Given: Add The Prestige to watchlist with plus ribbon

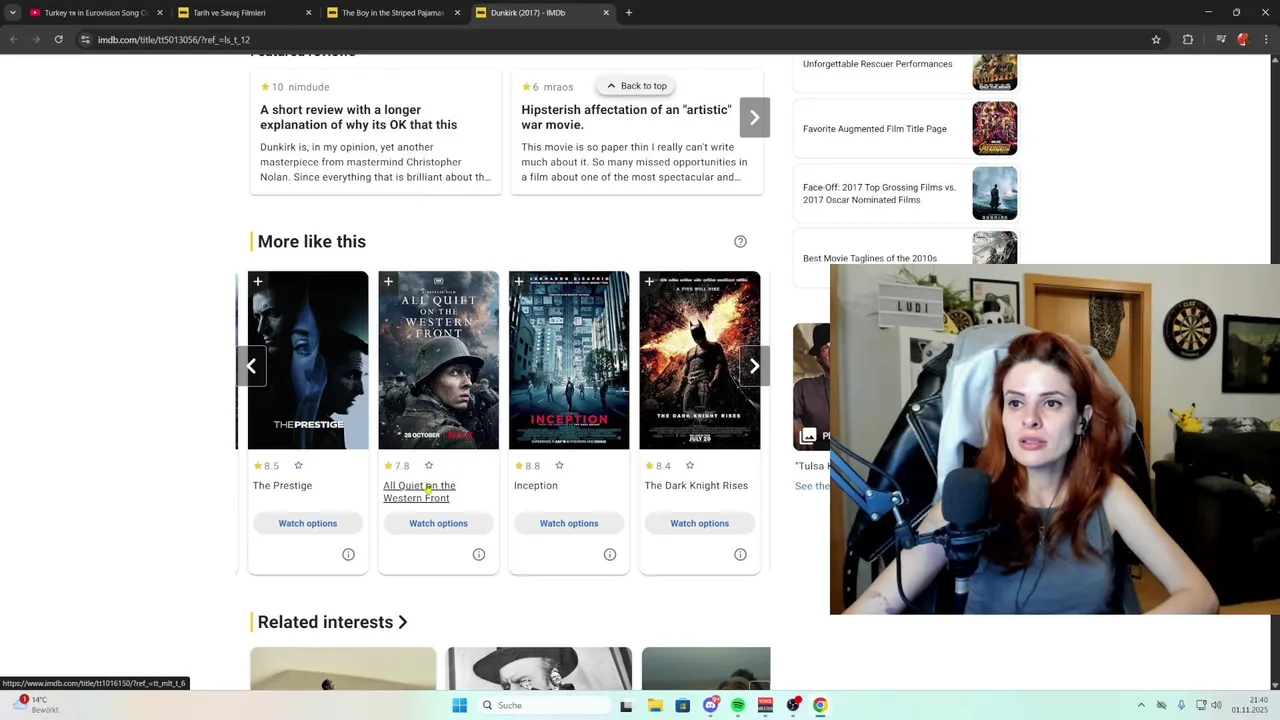Looking at the screenshot, I should [x=258, y=283].
